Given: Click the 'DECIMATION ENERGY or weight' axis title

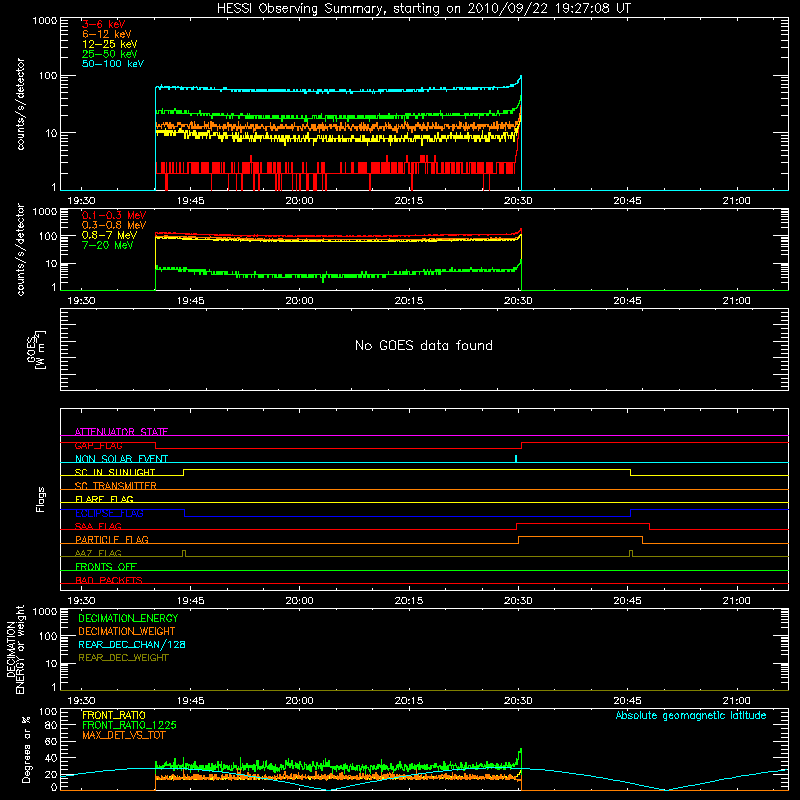Looking at the screenshot, I should pos(16,649).
